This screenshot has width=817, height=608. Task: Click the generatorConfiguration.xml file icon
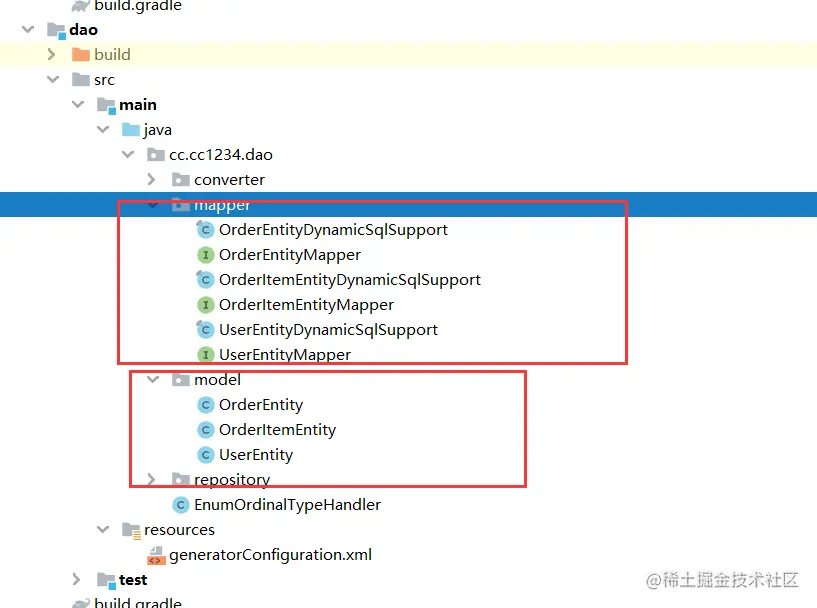tap(155, 555)
